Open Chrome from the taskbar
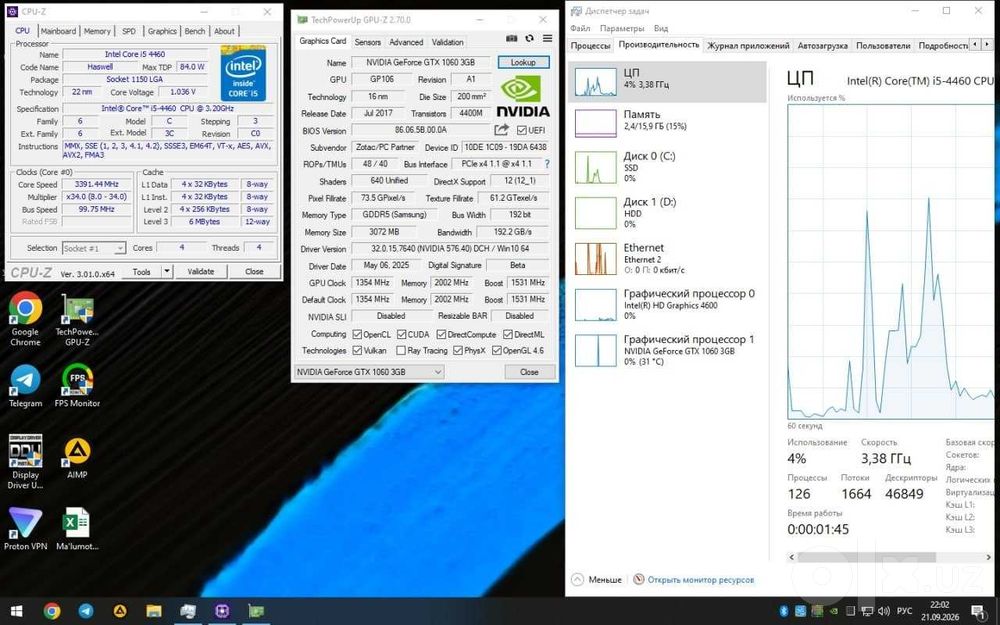This screenshot has width=1000, height=625. [52, 611]
